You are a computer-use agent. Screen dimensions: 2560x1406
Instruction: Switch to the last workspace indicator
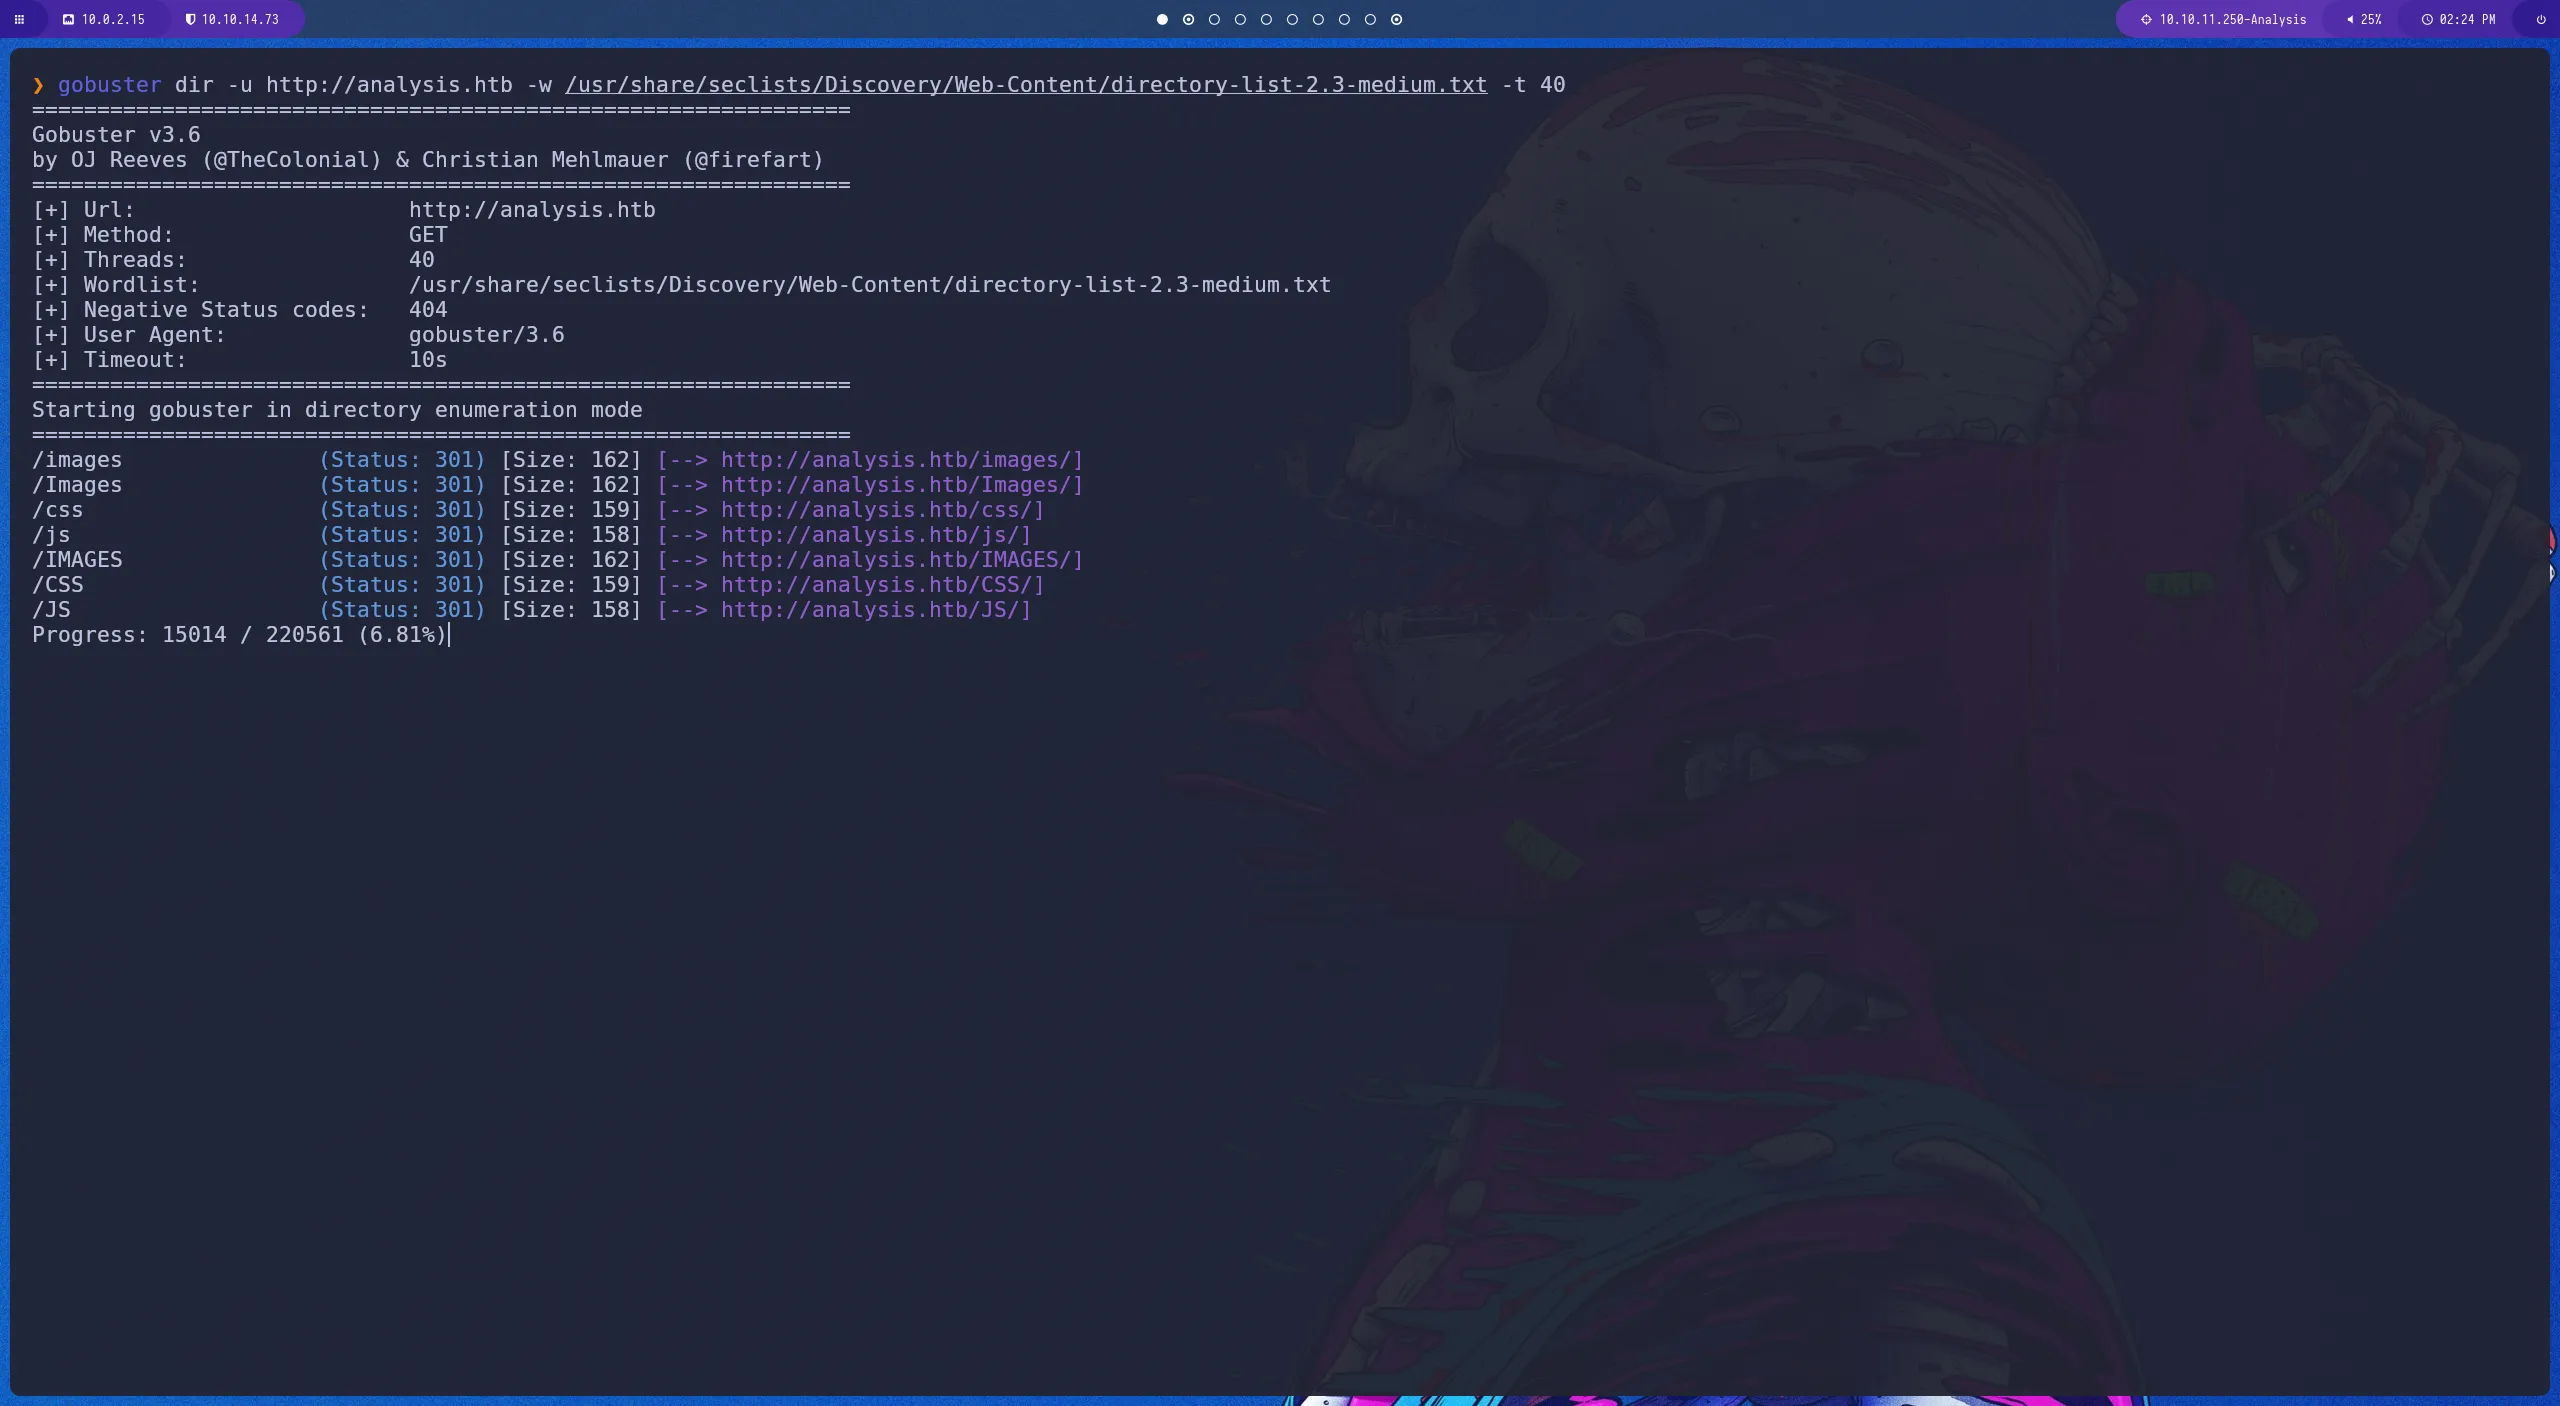1395,19
